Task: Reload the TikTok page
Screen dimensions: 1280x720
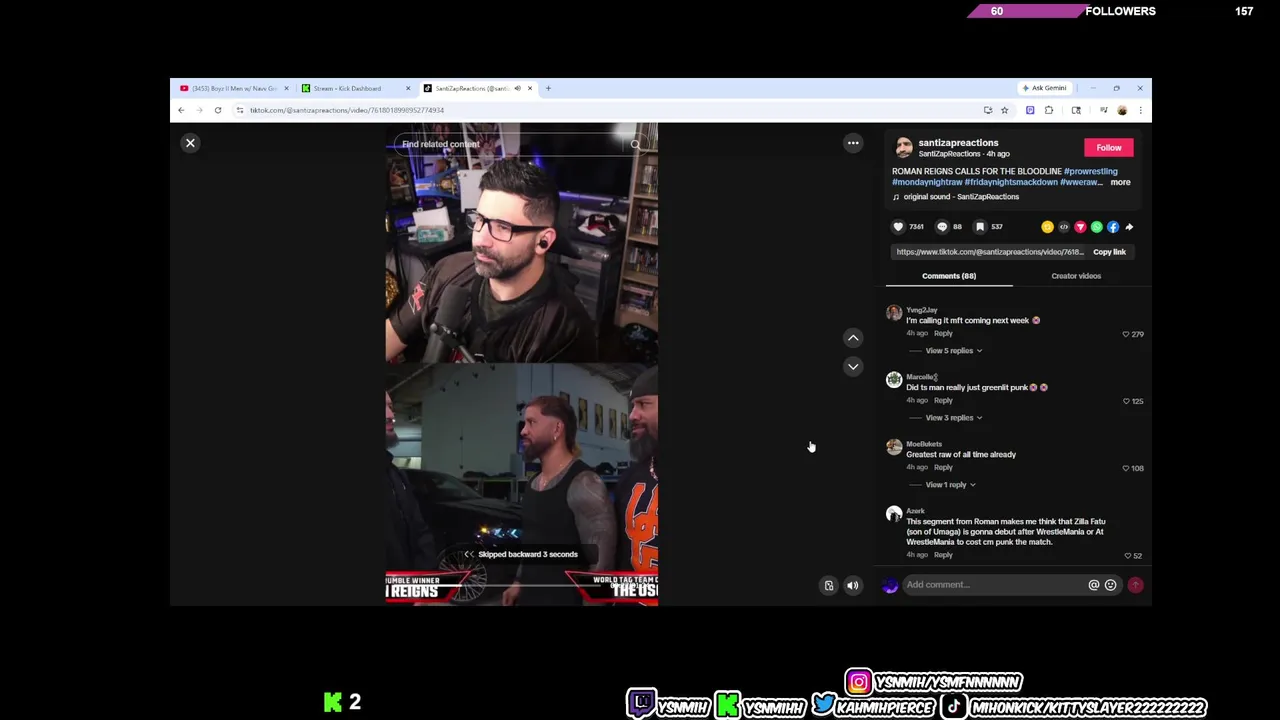Action: pyautogui.click(x=217, y=110)
